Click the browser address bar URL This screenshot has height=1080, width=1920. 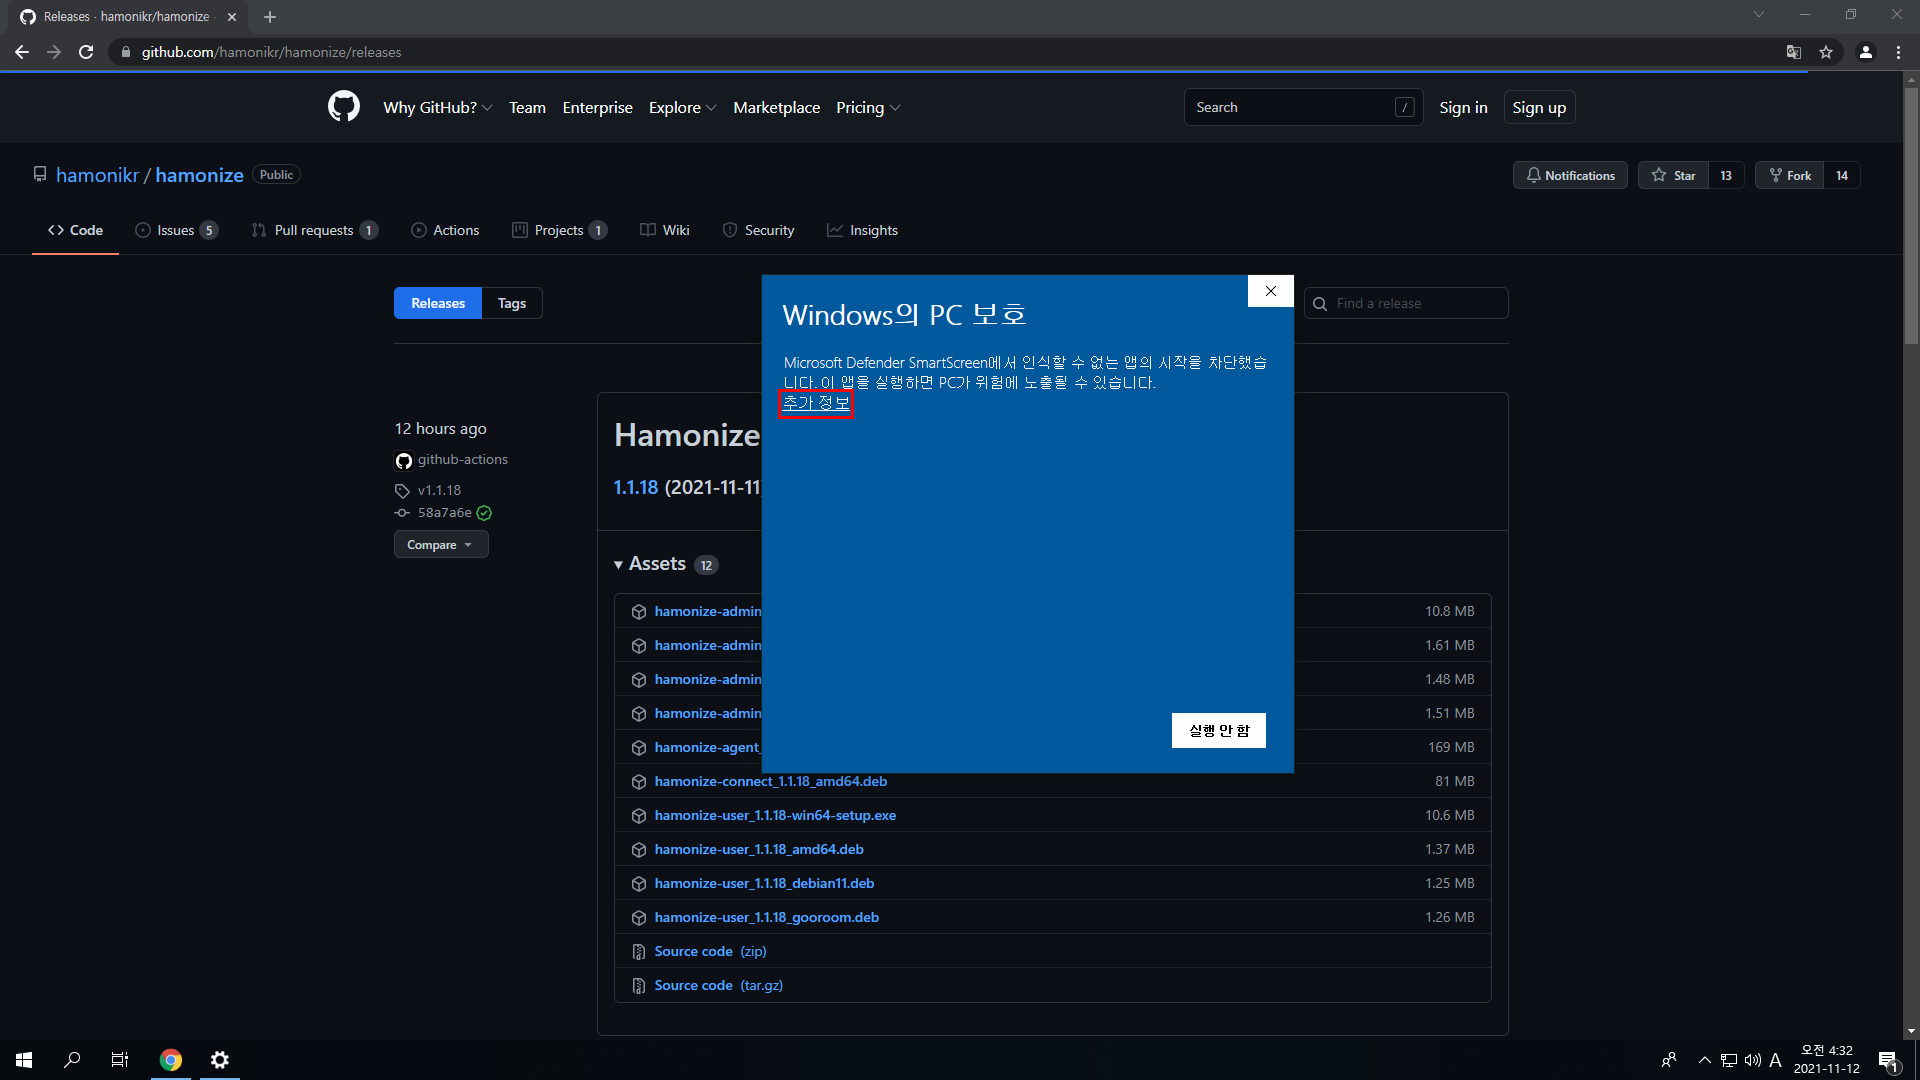pyautogui.click(x=271, y=52)
